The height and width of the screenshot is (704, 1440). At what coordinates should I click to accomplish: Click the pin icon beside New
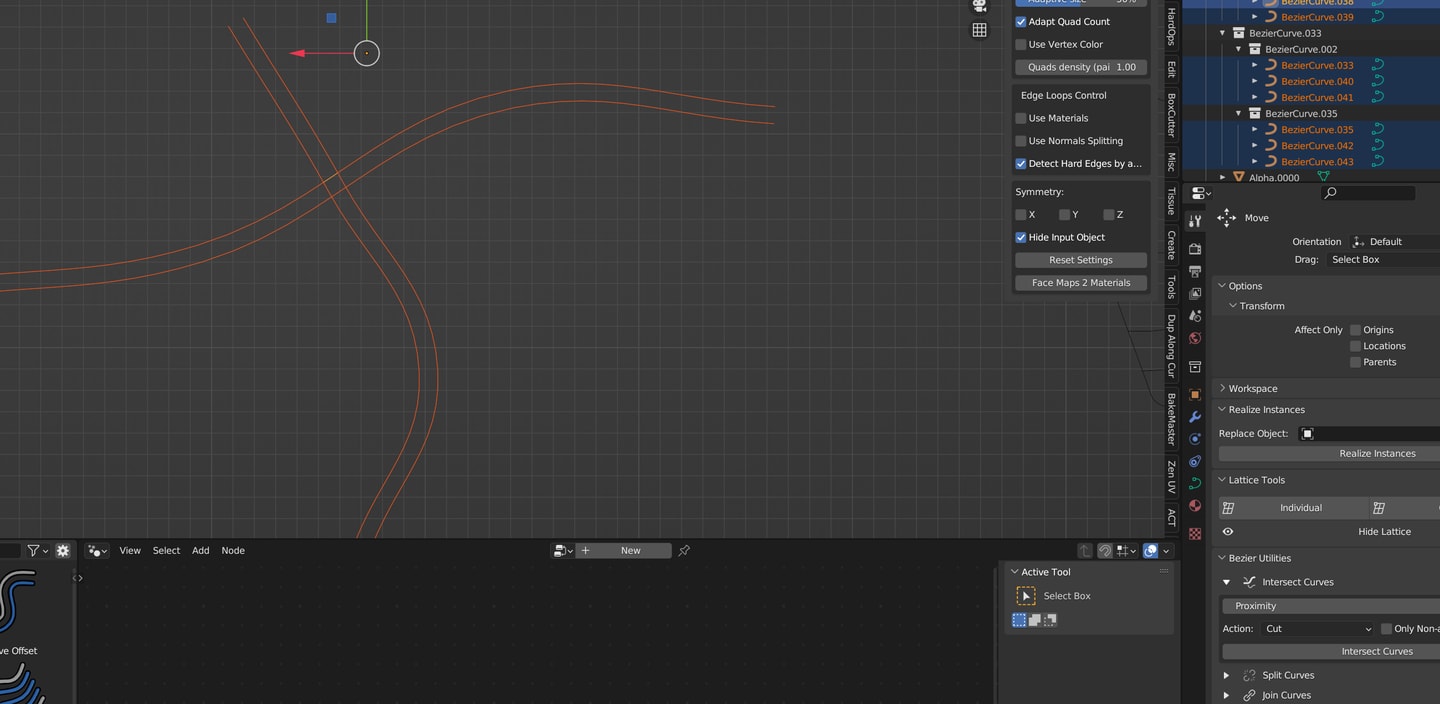(684, 551)
